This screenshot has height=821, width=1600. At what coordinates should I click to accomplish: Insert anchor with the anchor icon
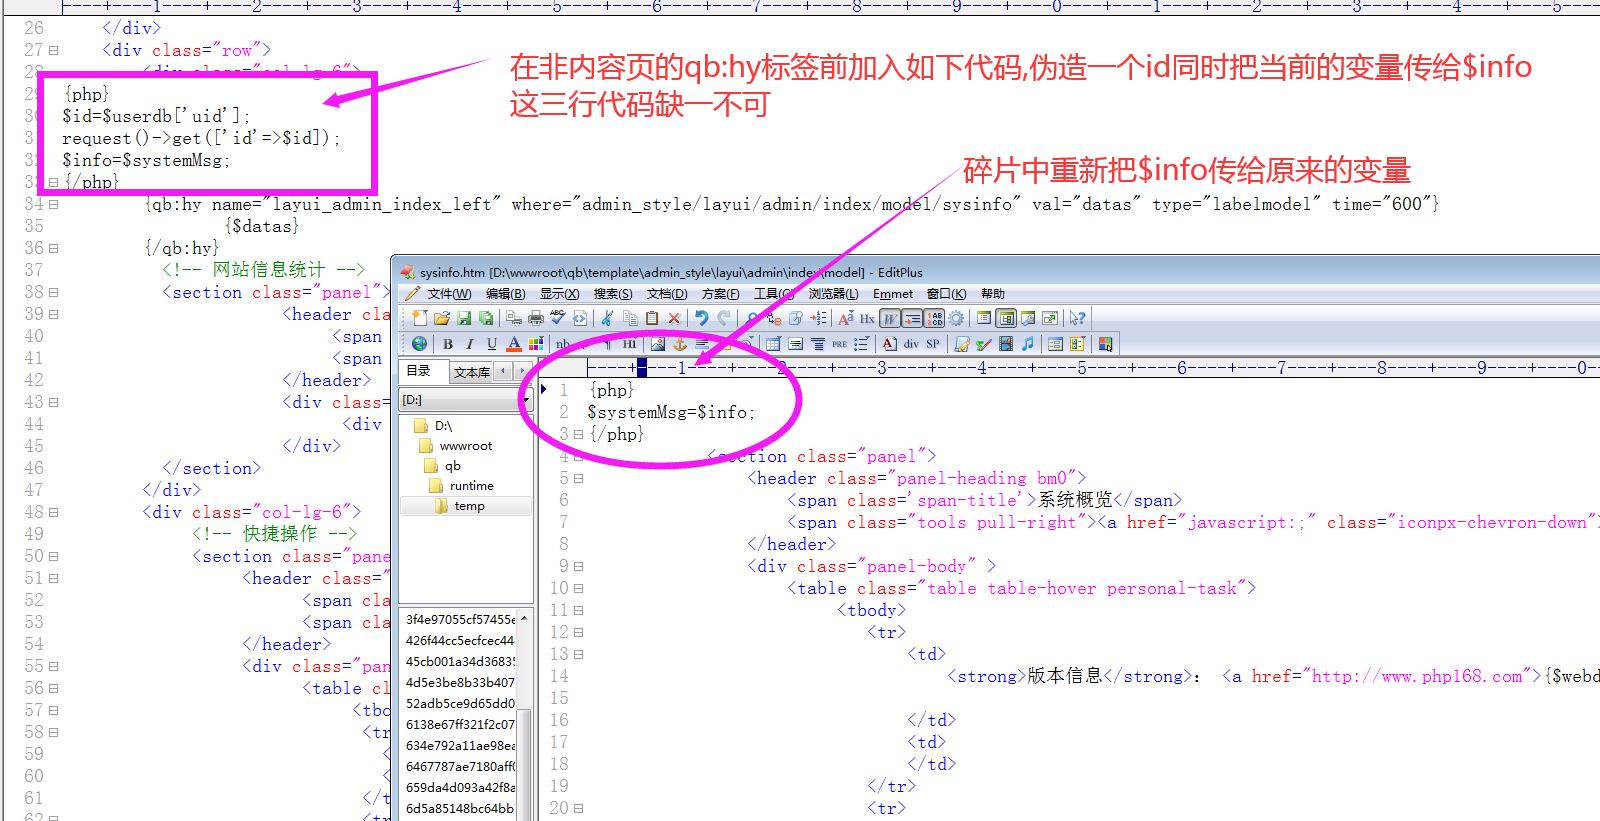[x=680, y=344]
